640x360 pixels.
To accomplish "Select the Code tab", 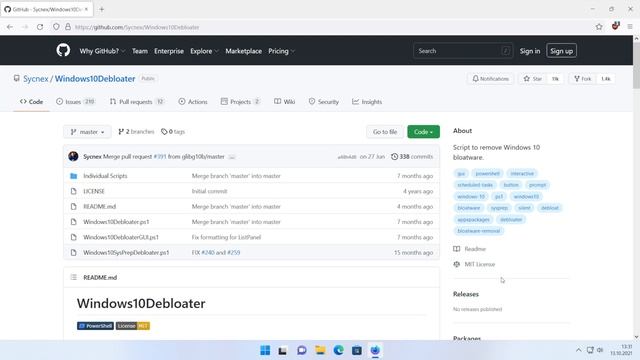I will click(31, 102).
